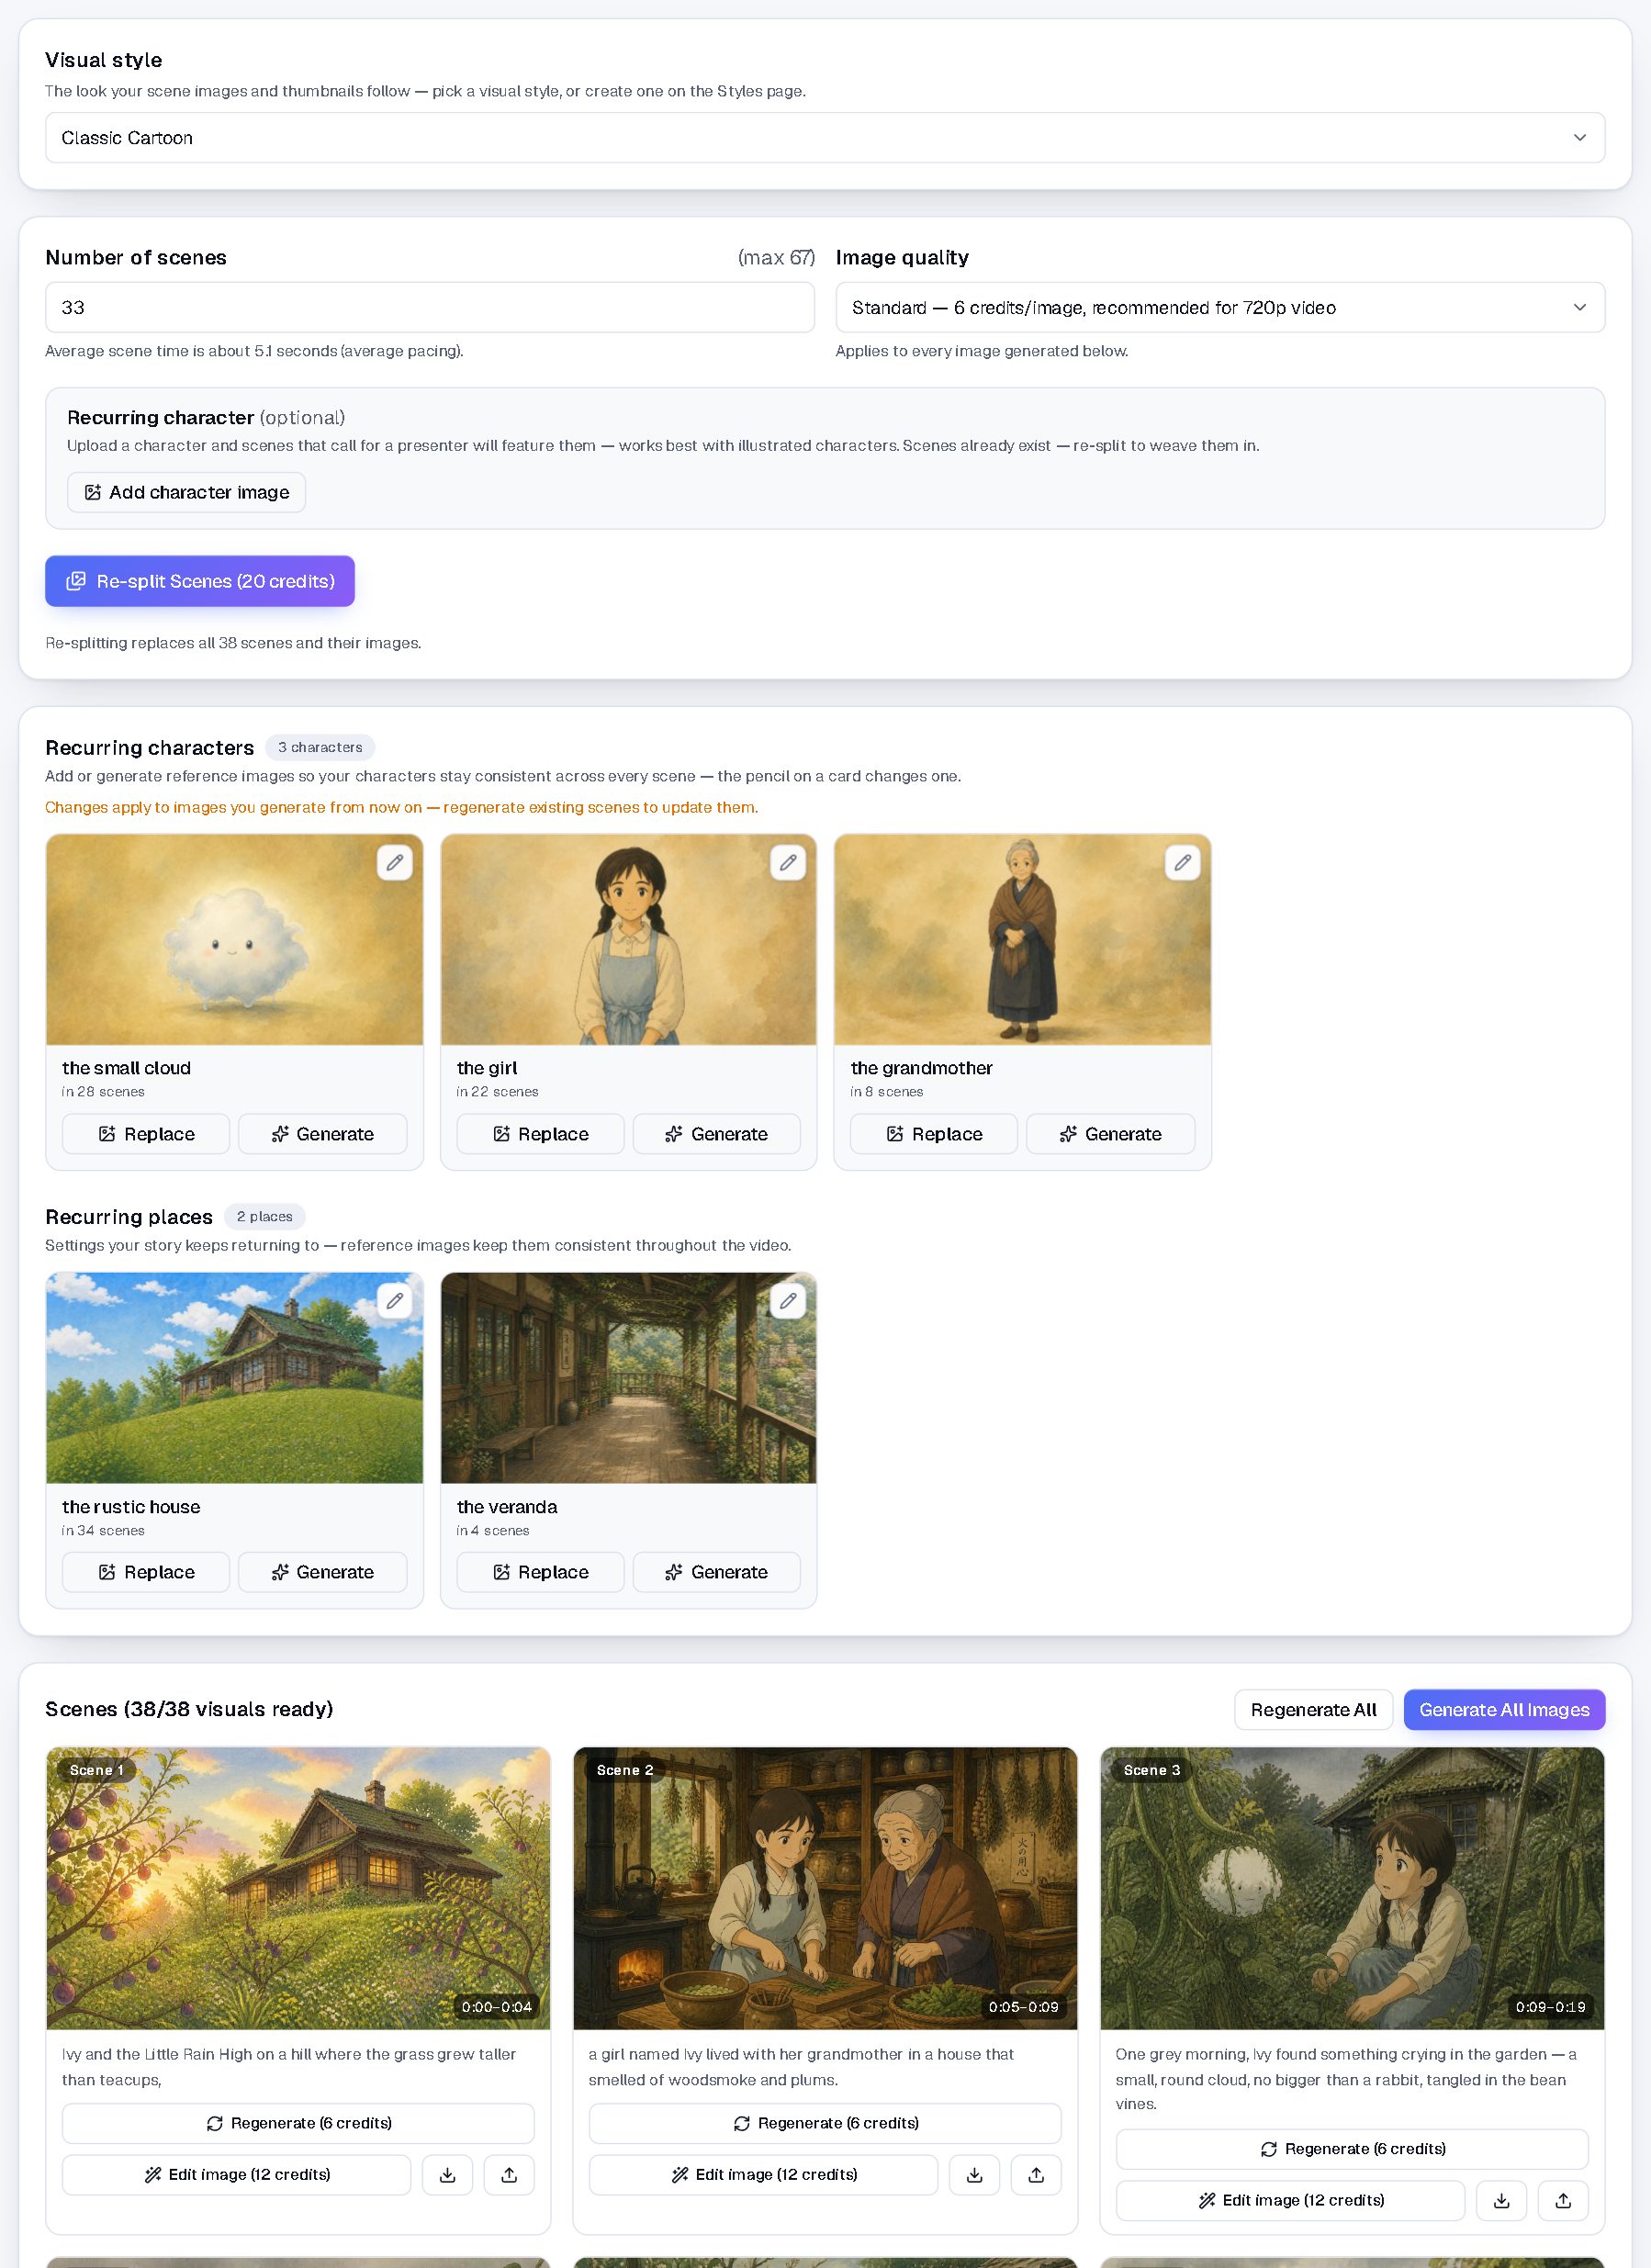The height and width of the screenshot is (2268, 1651).
Task: Generate the grandmother reference image
Action: click(1110, 1134)
